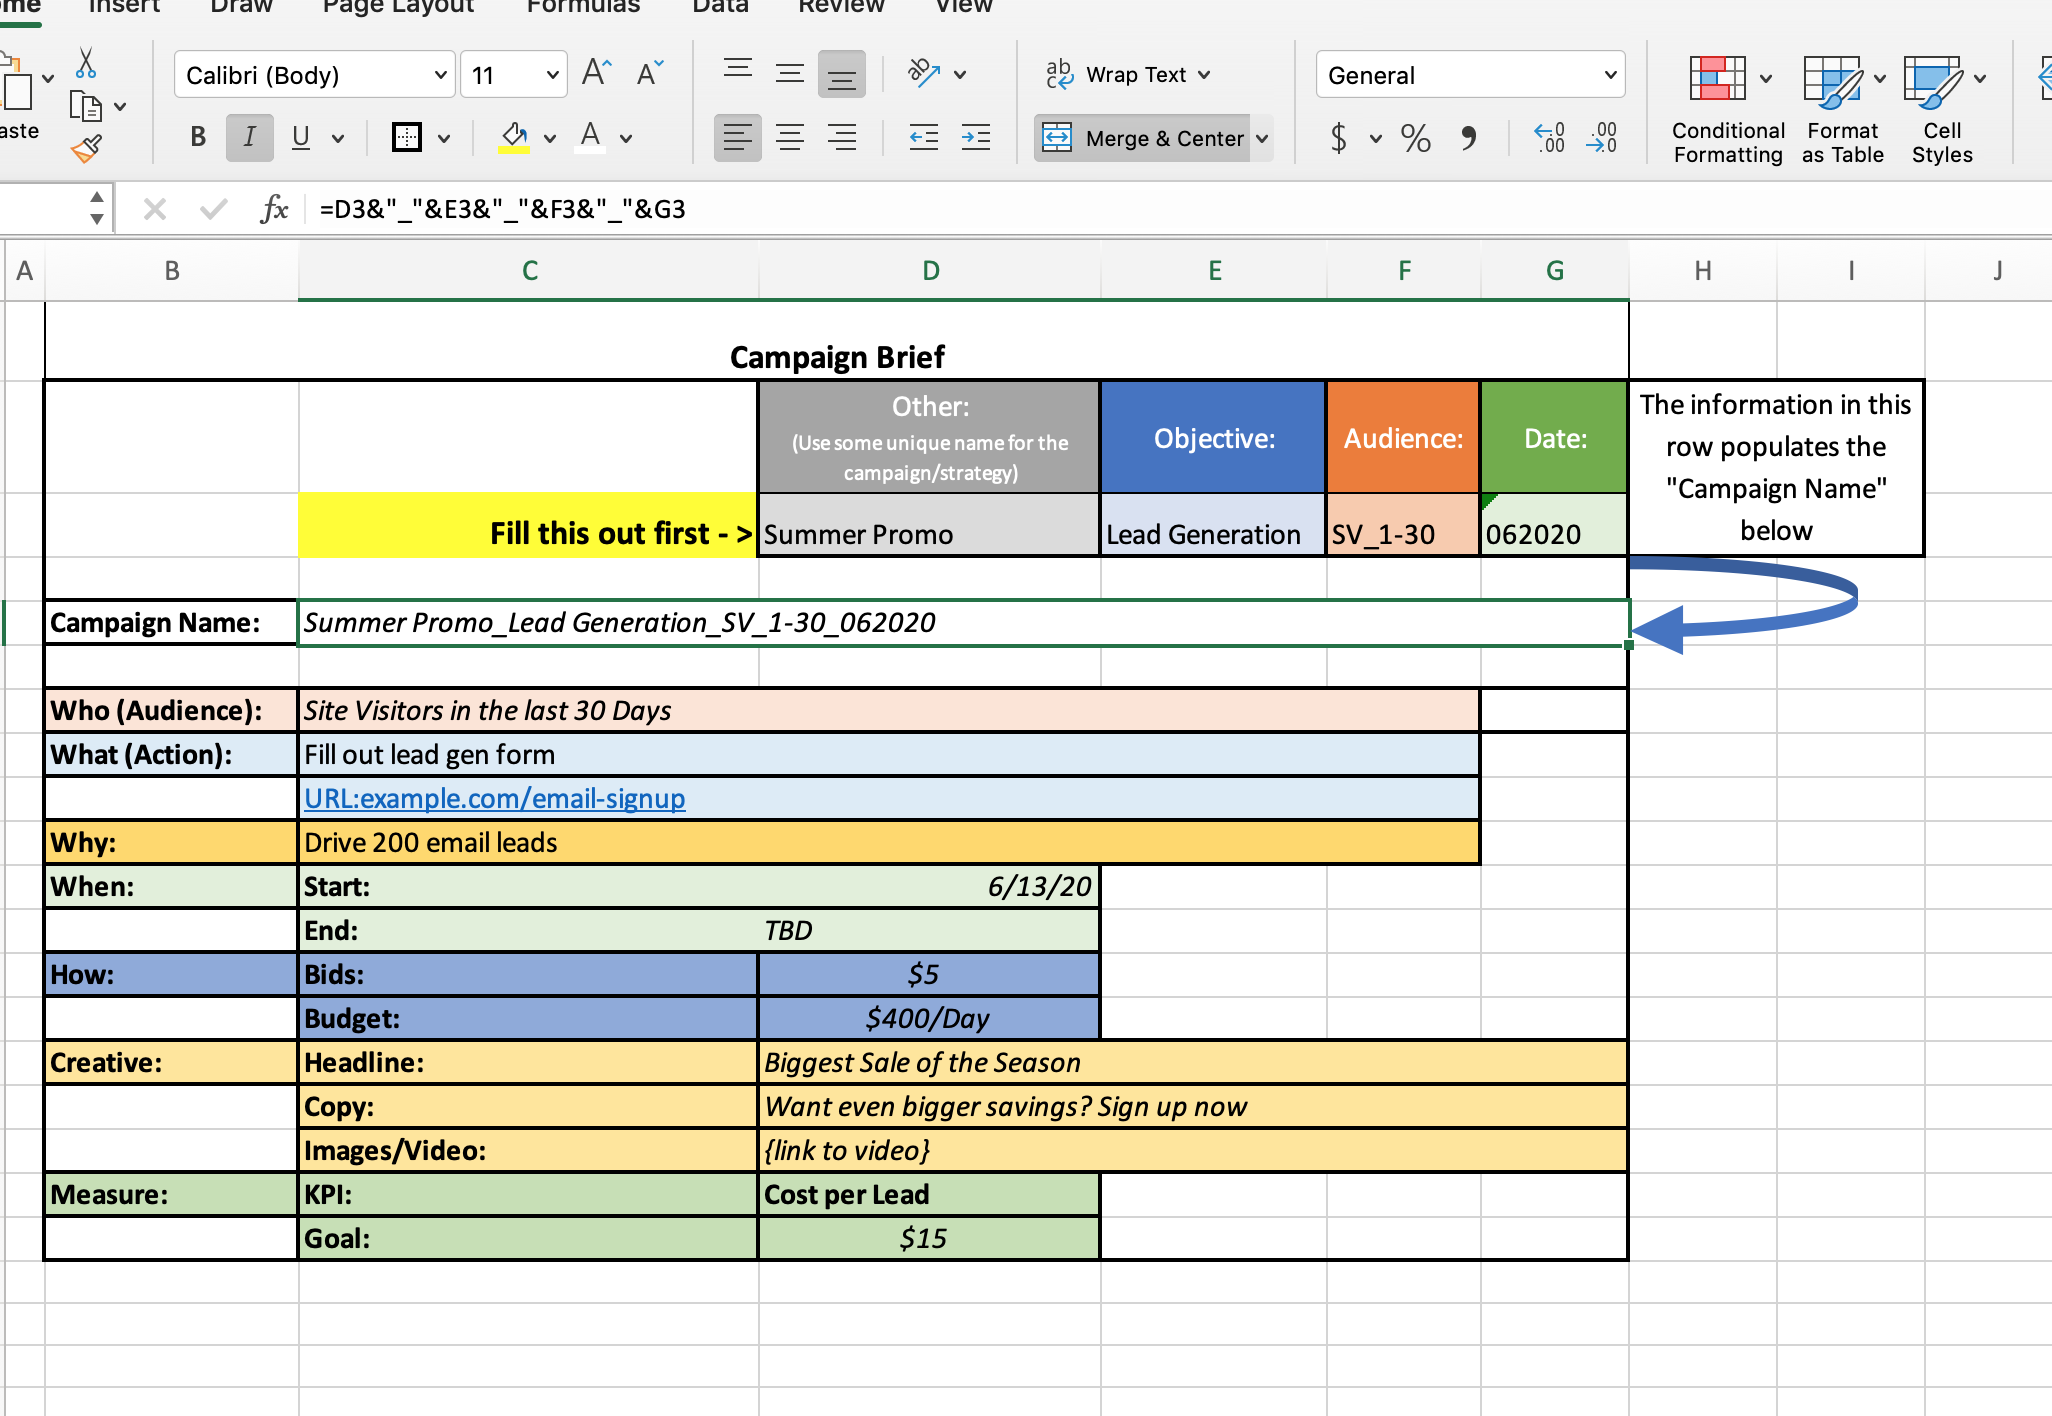Image resolution: width=2052 pixels, height=1416 pixels.
Task: Expand the General number format dropdown
Action: (x=1610, y=75)
